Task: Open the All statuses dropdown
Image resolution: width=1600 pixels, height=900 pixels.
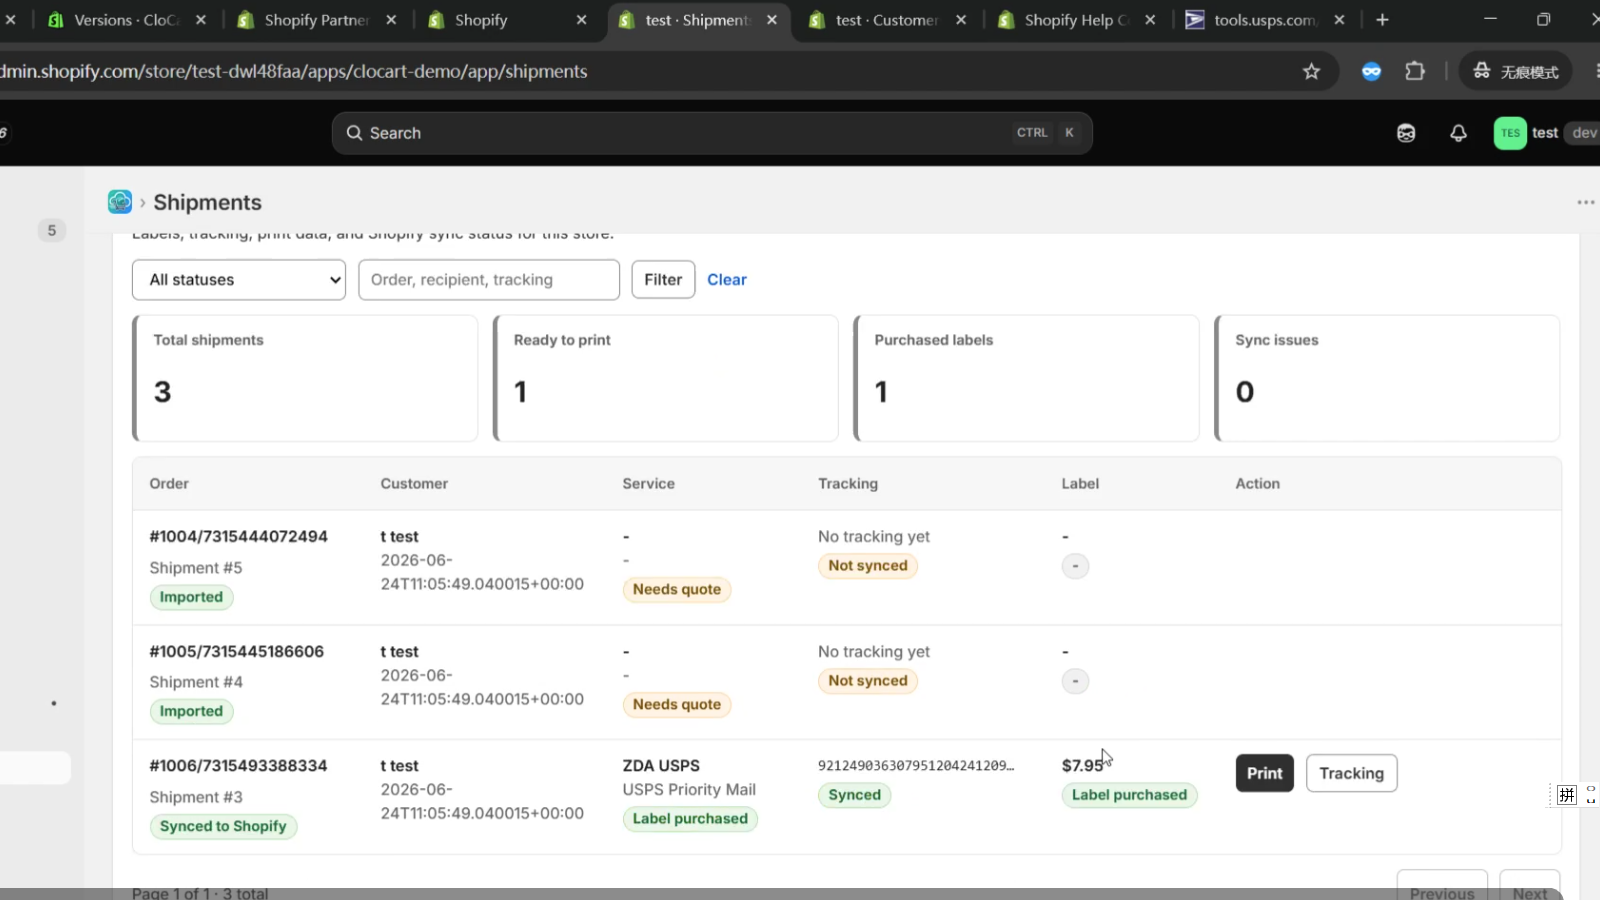Action: tap(239, 280)
